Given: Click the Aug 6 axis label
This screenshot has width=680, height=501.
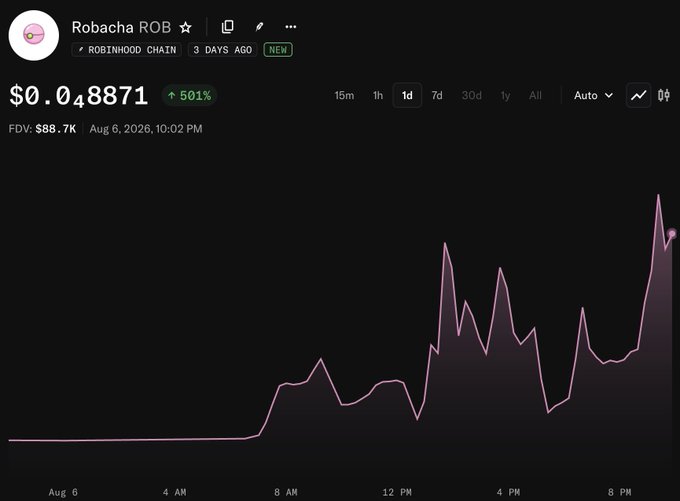Looking at the screenshot, I should pos(63,492).
